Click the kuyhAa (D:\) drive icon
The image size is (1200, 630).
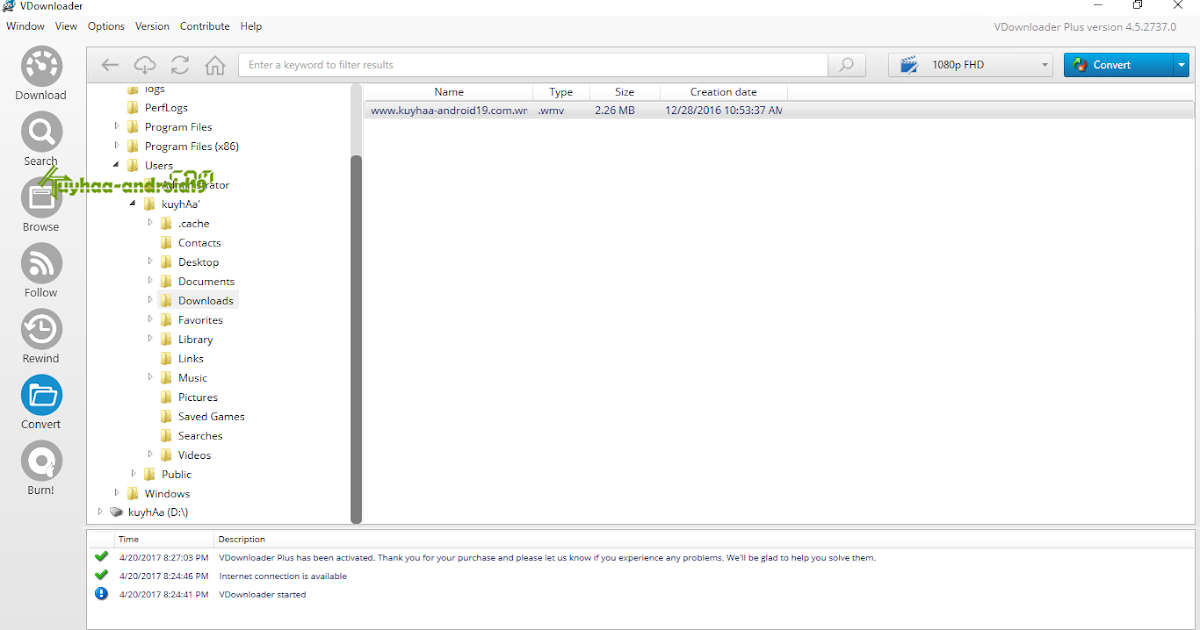117,512
